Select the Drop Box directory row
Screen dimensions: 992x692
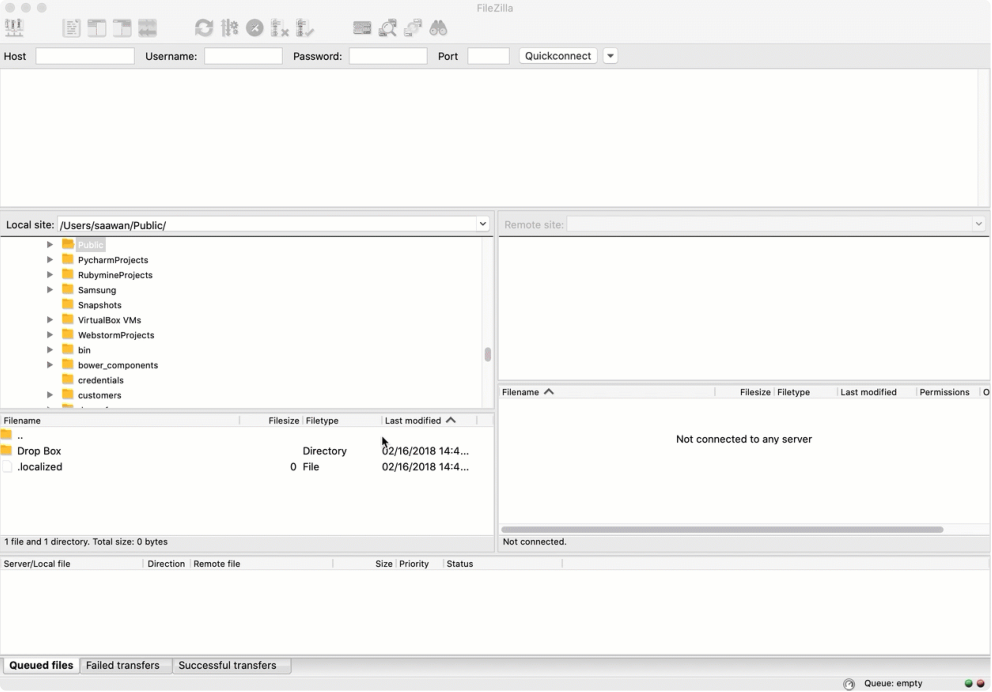(x=247, y=451)
